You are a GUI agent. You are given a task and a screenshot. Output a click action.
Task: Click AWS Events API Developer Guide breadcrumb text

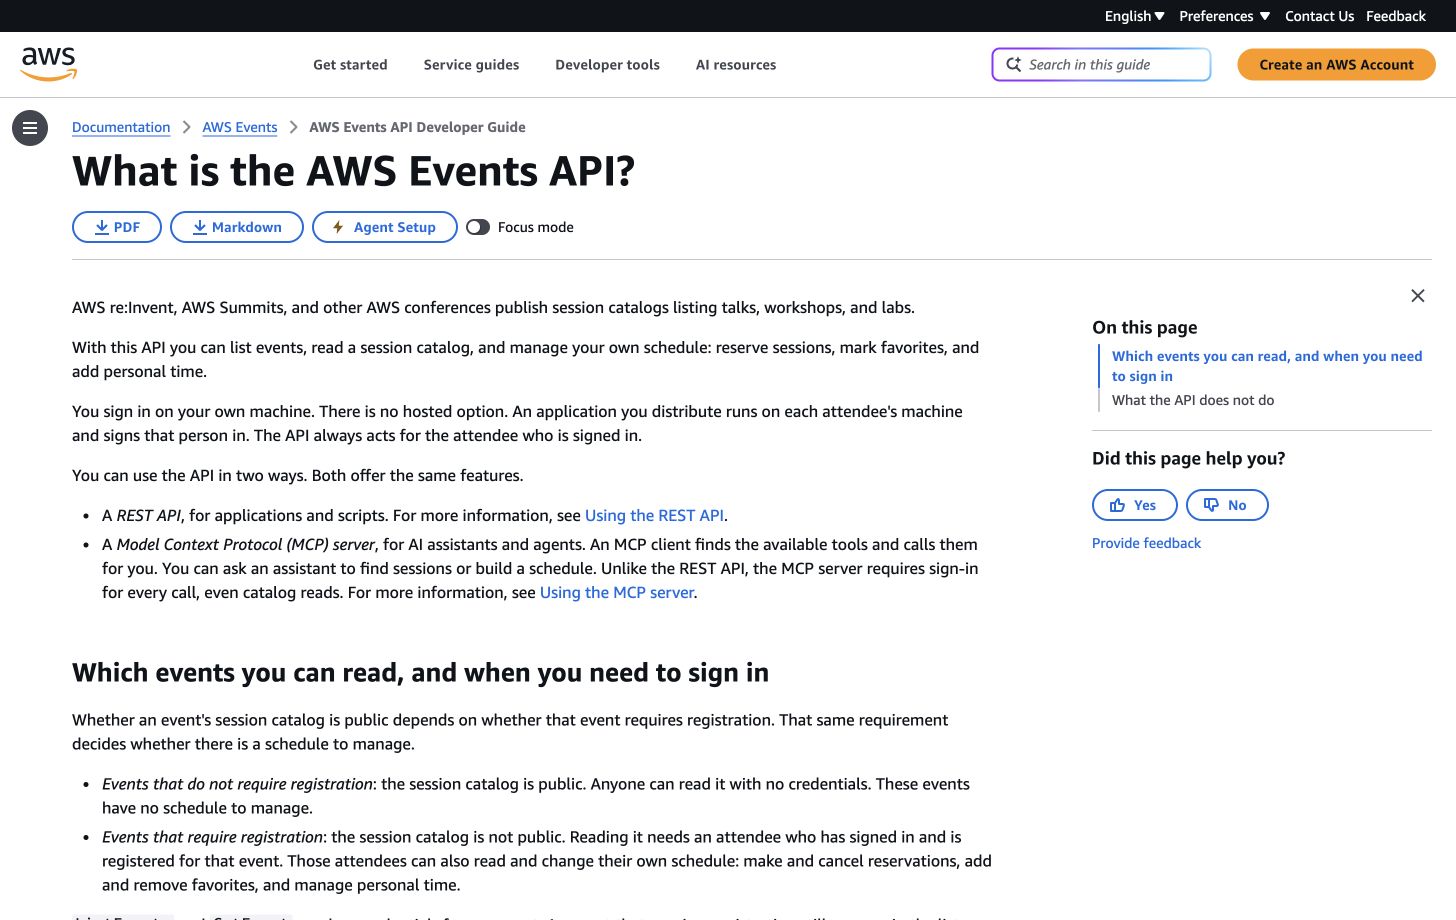[x=417, y=127]
